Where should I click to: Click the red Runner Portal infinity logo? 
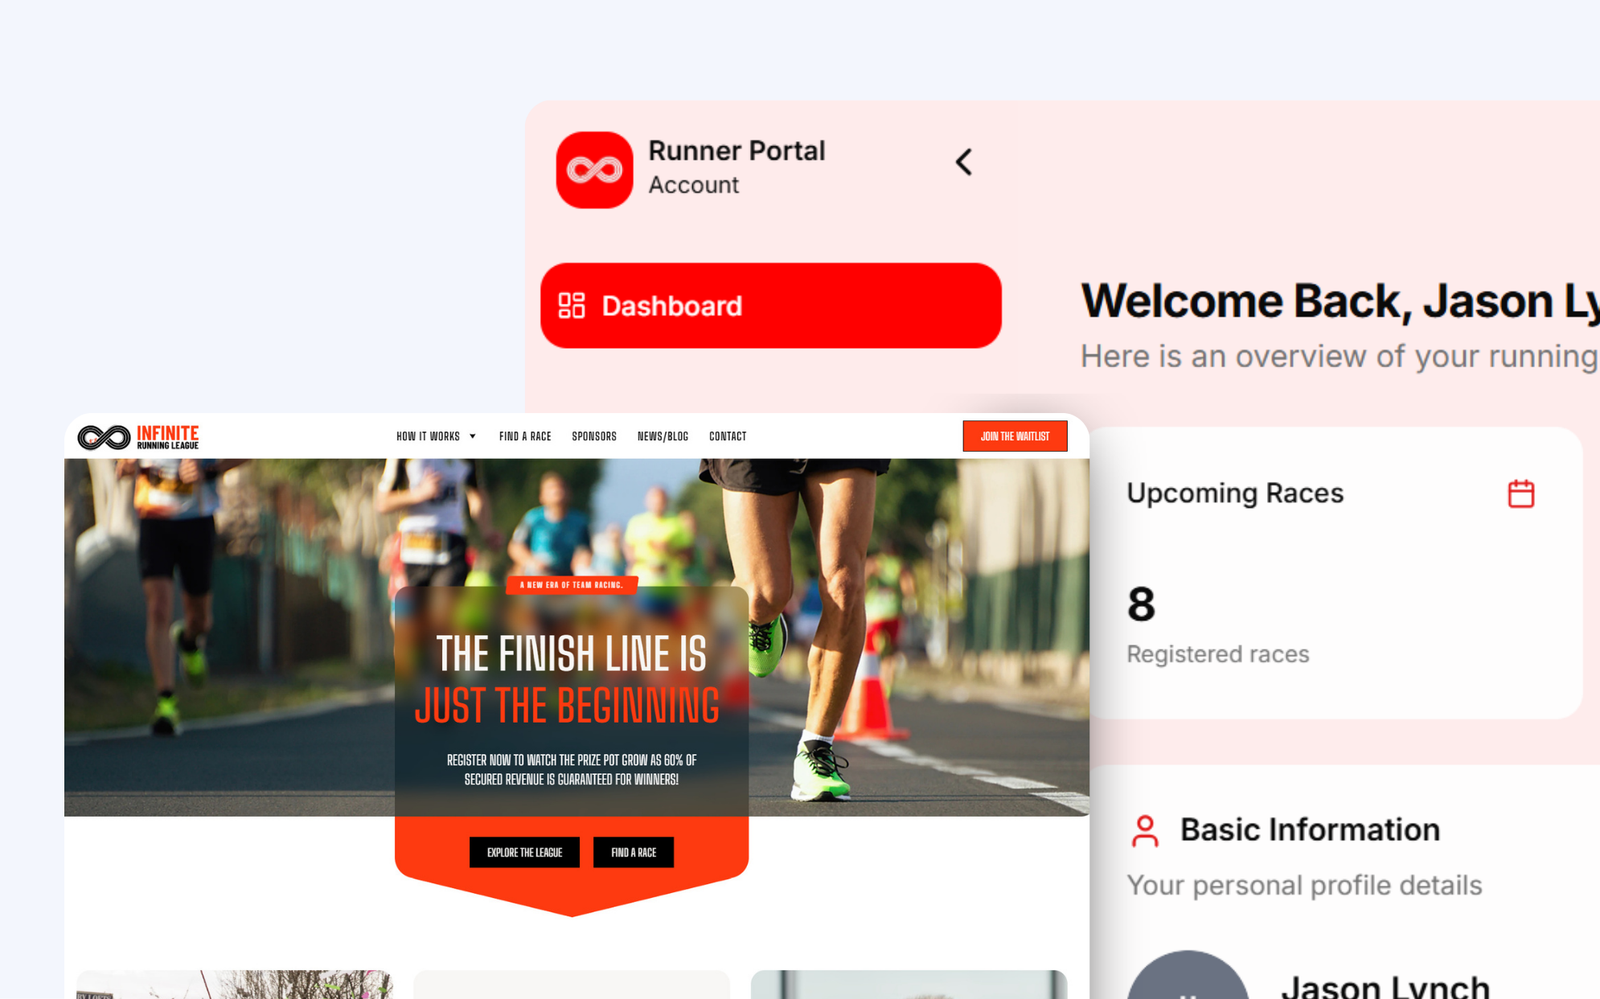tap(594, 170)
